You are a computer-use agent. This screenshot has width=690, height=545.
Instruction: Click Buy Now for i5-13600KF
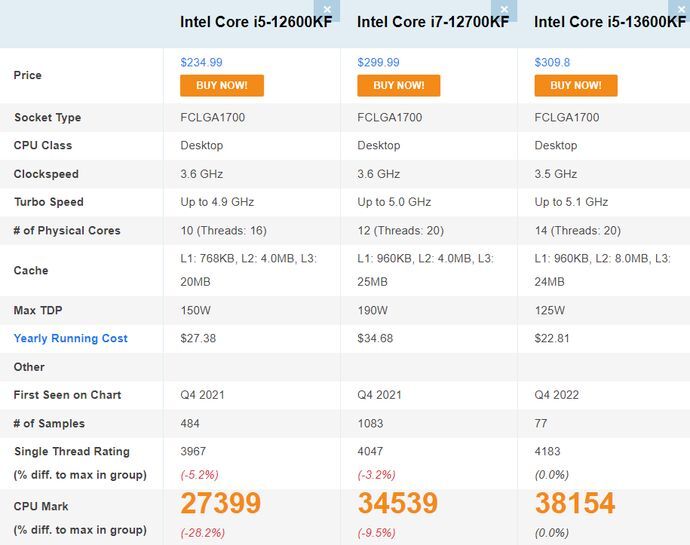click(576, 85)
